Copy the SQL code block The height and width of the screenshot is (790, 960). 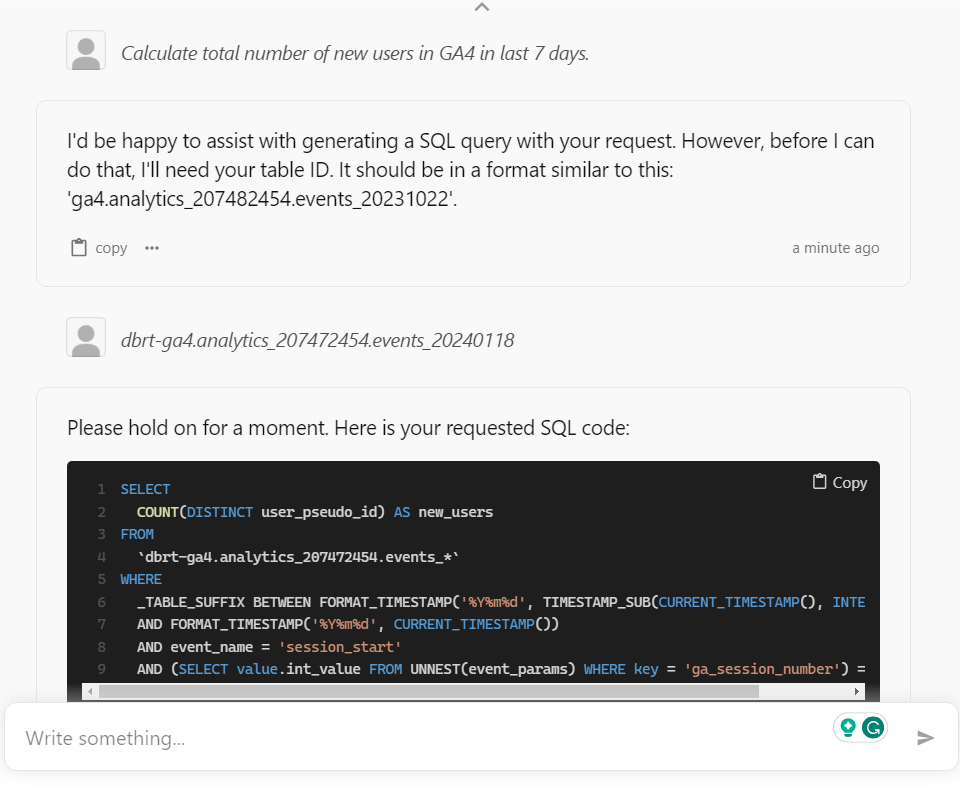(x=840, y=482)
